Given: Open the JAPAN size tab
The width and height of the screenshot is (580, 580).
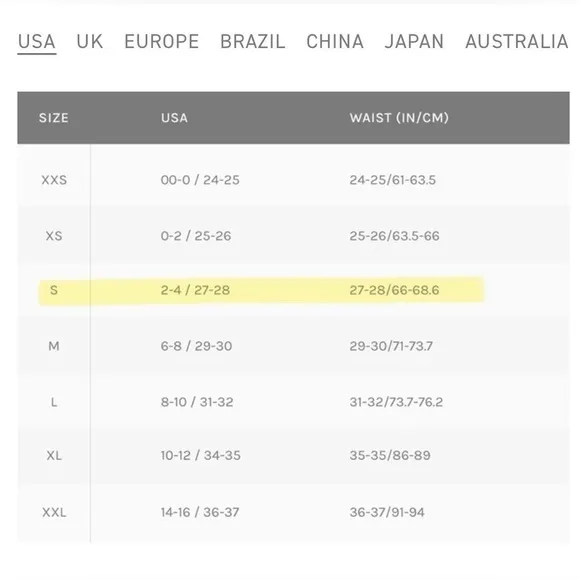Looking at the screenshot, I should click(x=414, y=41).
